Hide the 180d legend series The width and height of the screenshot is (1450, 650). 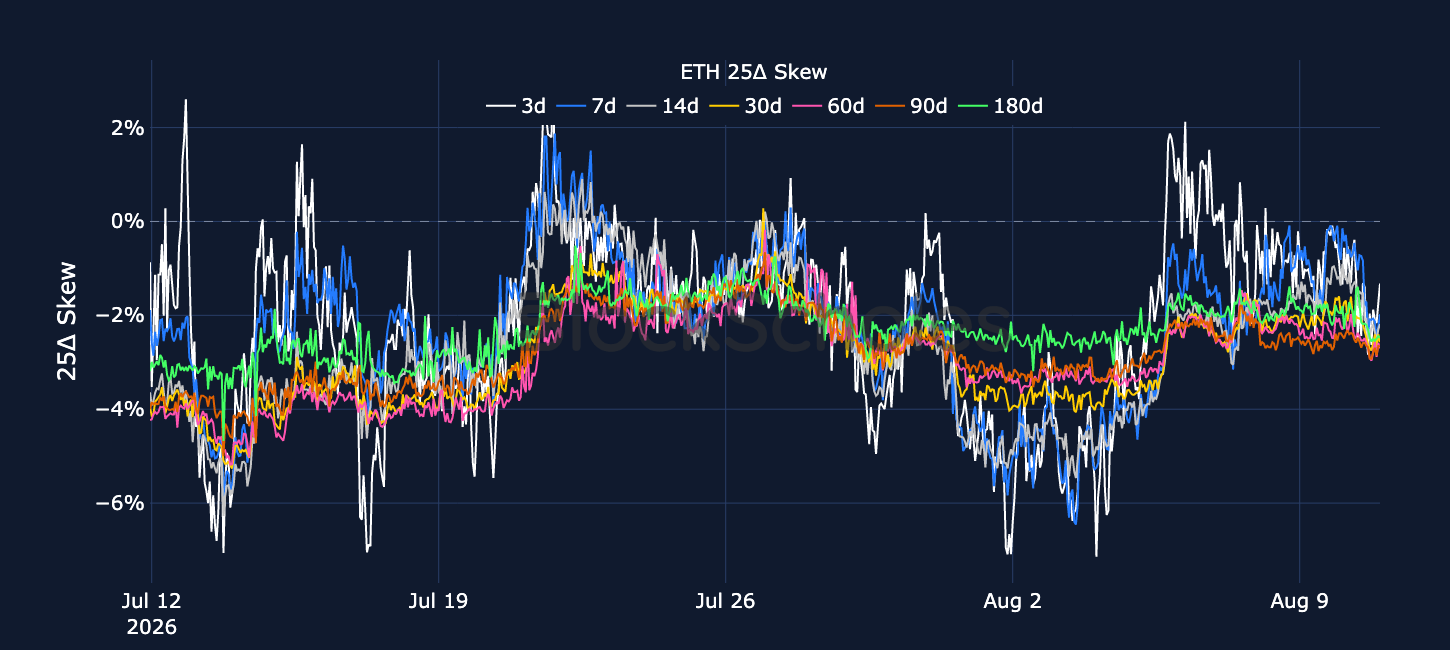[1000, 105]
